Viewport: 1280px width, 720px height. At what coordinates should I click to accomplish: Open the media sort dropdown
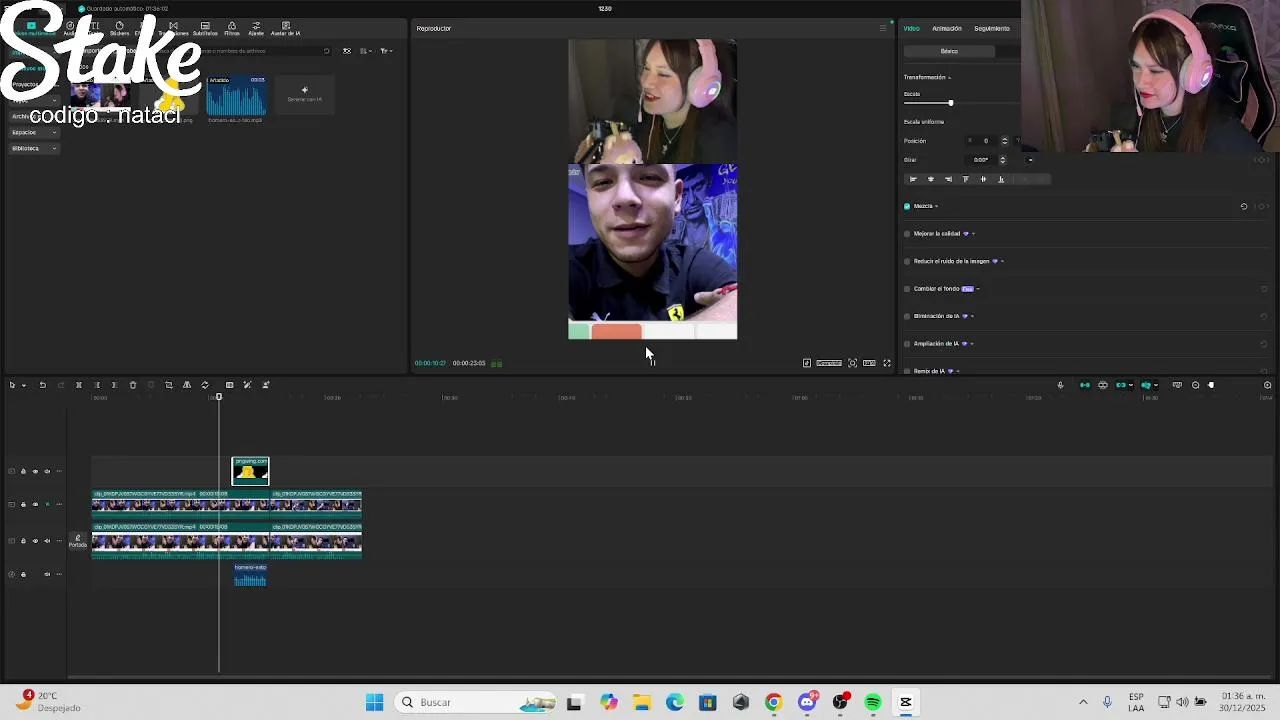pos(366,51)
